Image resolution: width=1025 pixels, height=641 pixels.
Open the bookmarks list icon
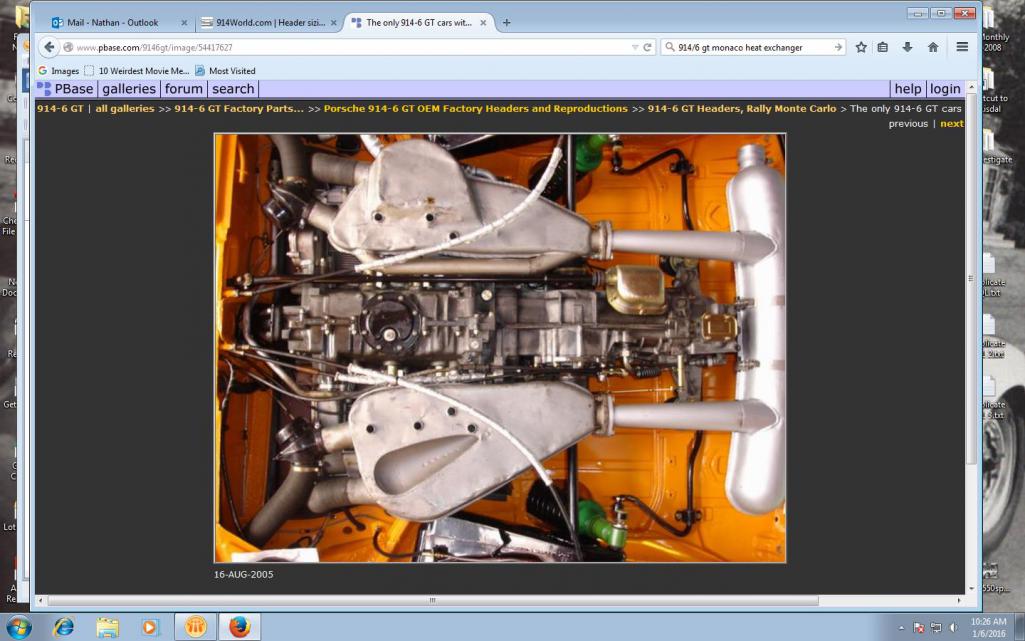(883, 47)
